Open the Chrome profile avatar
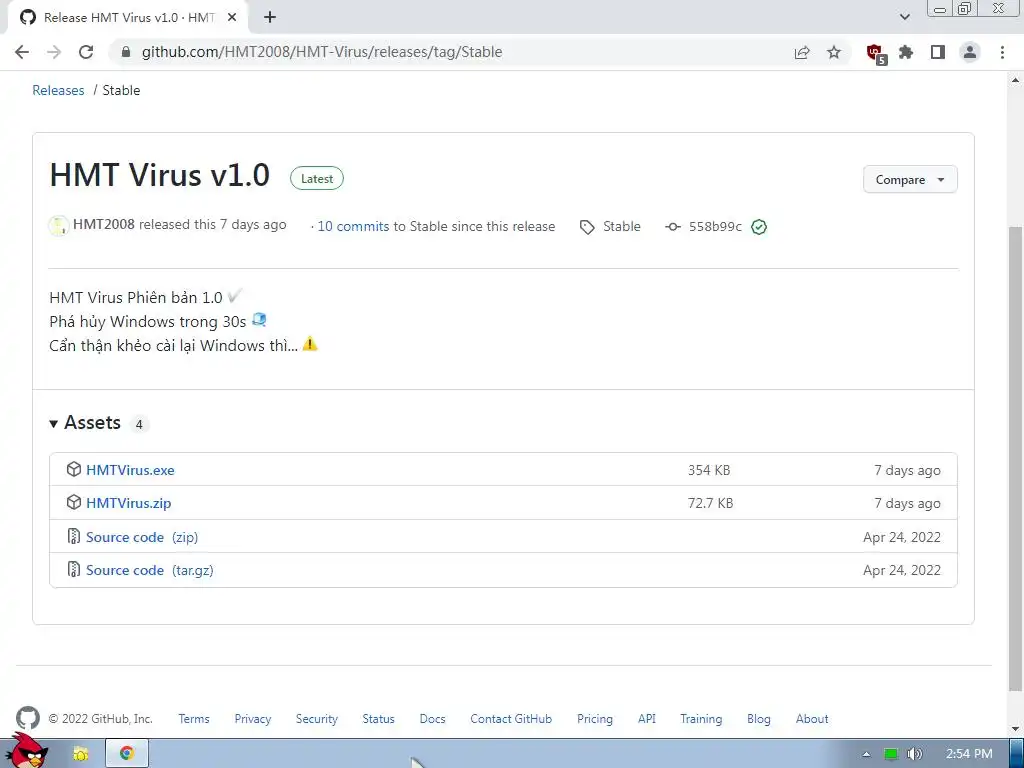Image resolution: width=1024 pixels, height=768 pixels. (970, 52)
